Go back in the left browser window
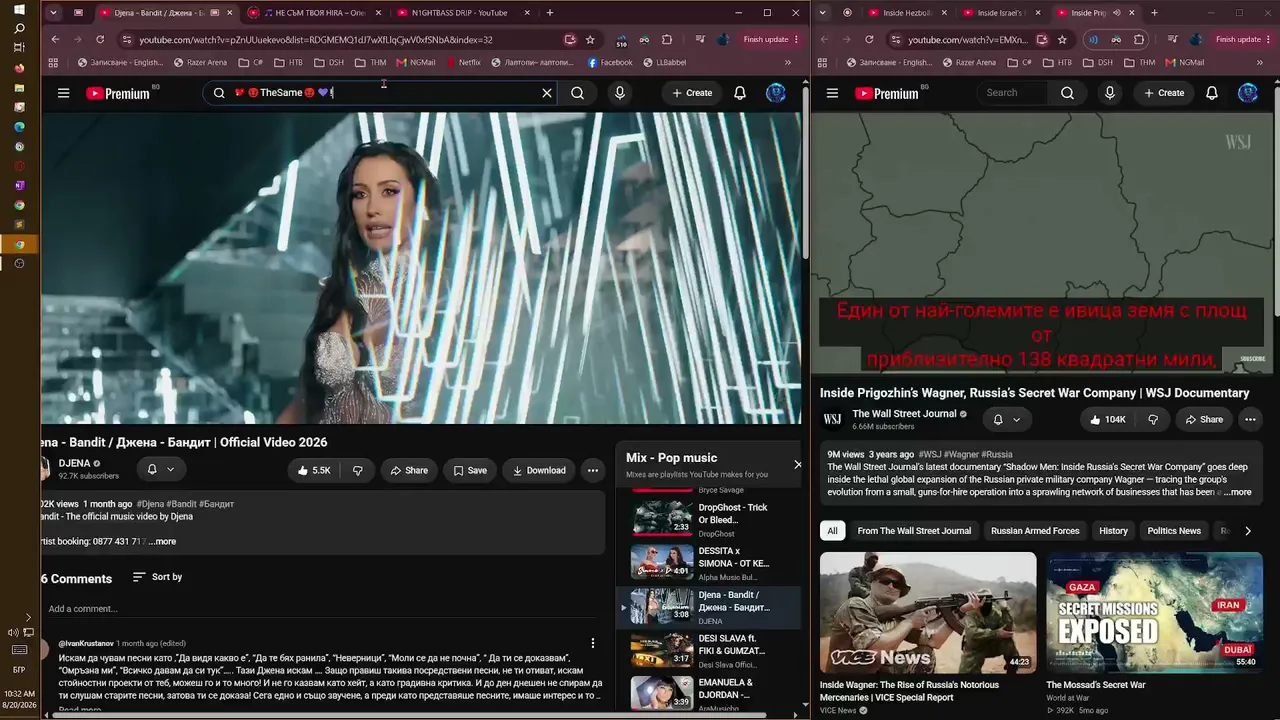 point(55,40)
